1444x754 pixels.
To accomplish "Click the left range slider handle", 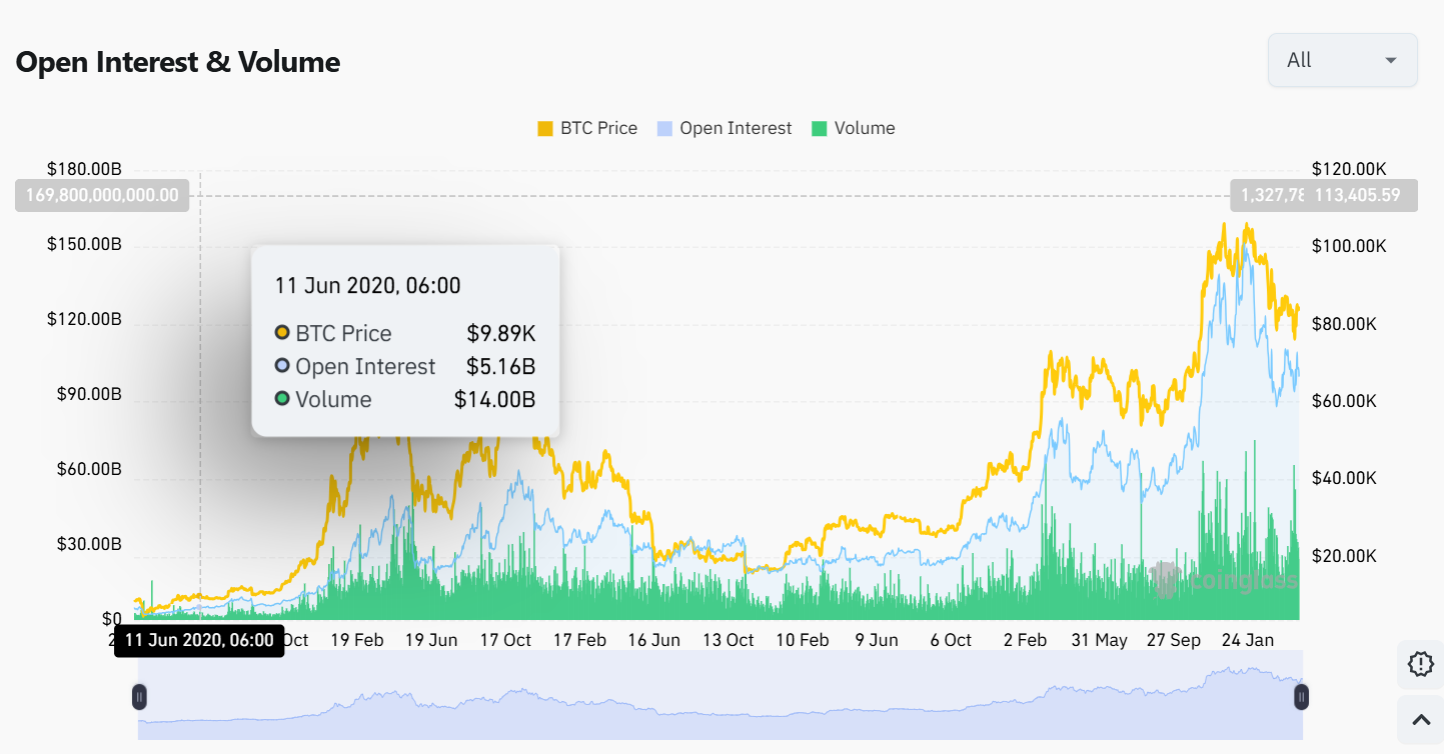I will [x=140, y=697].
